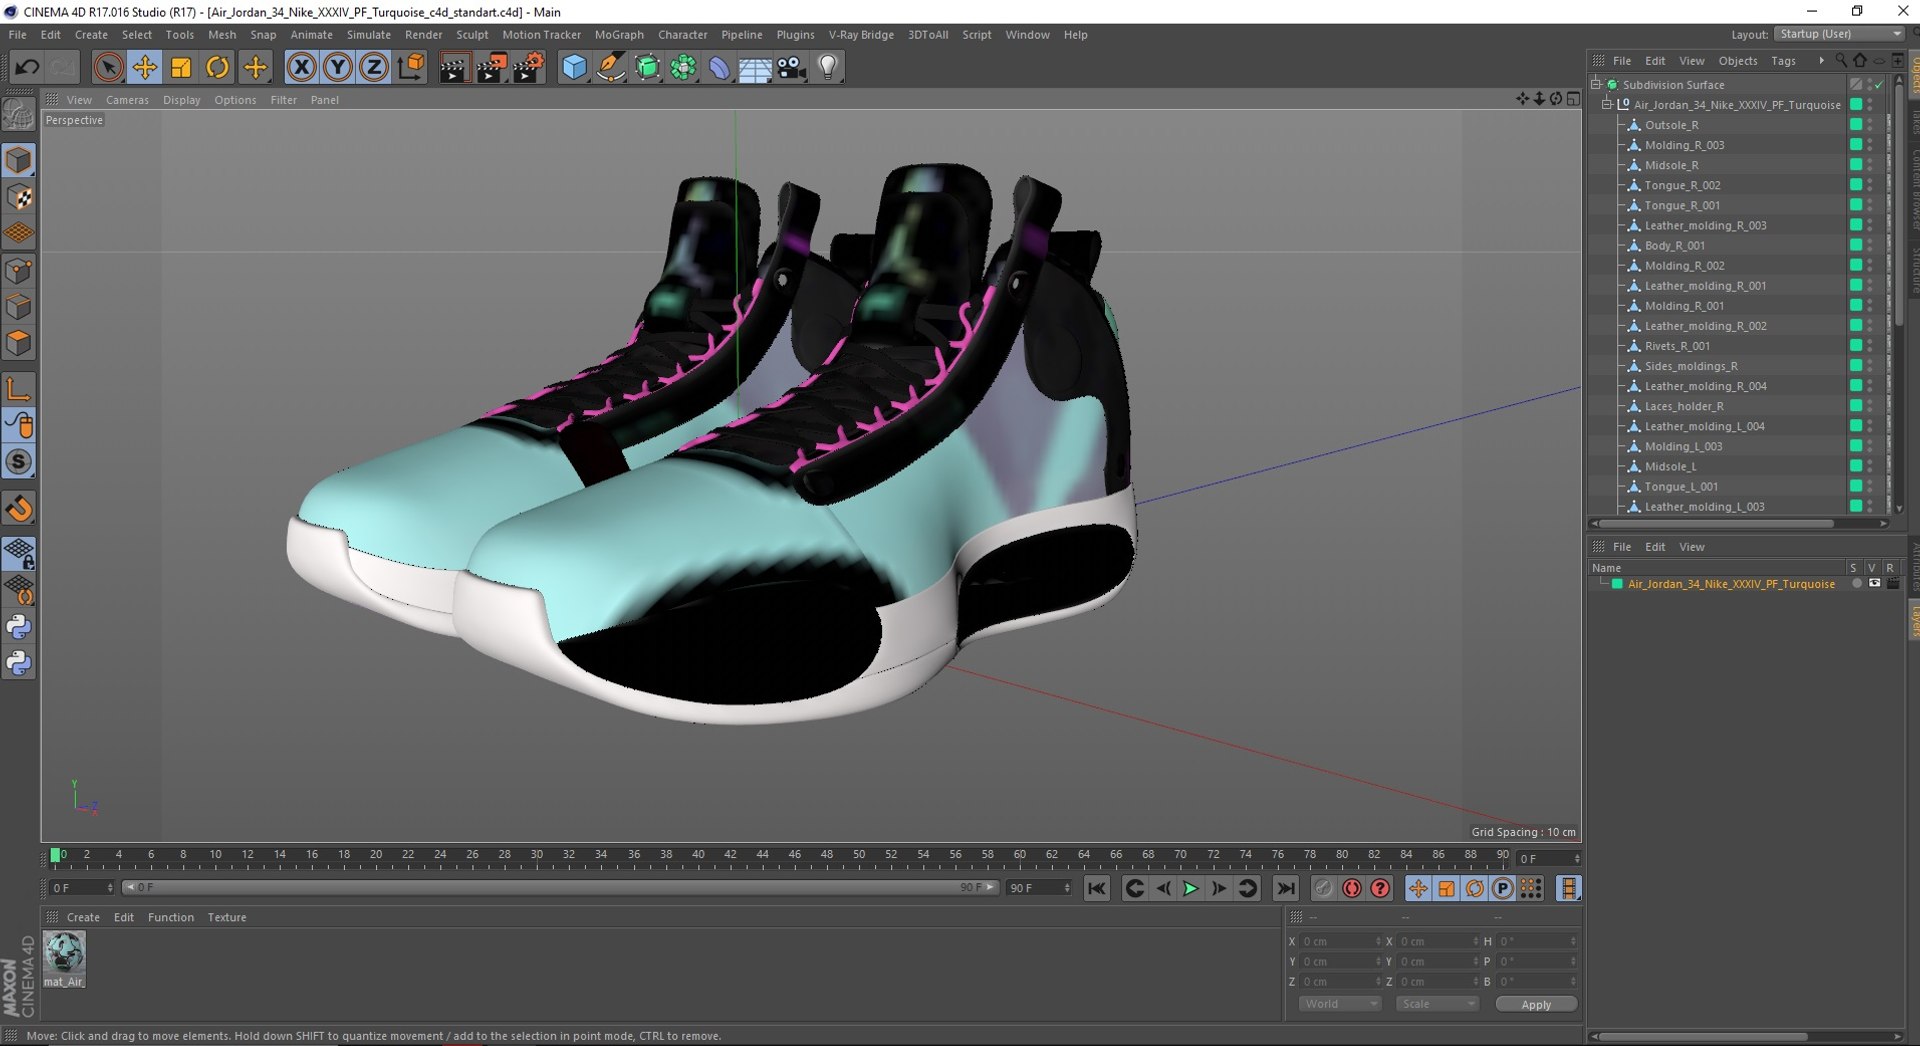Add a Subdivision Surface generator
Screen dimensions: 1920x1046
coord(647,67)
